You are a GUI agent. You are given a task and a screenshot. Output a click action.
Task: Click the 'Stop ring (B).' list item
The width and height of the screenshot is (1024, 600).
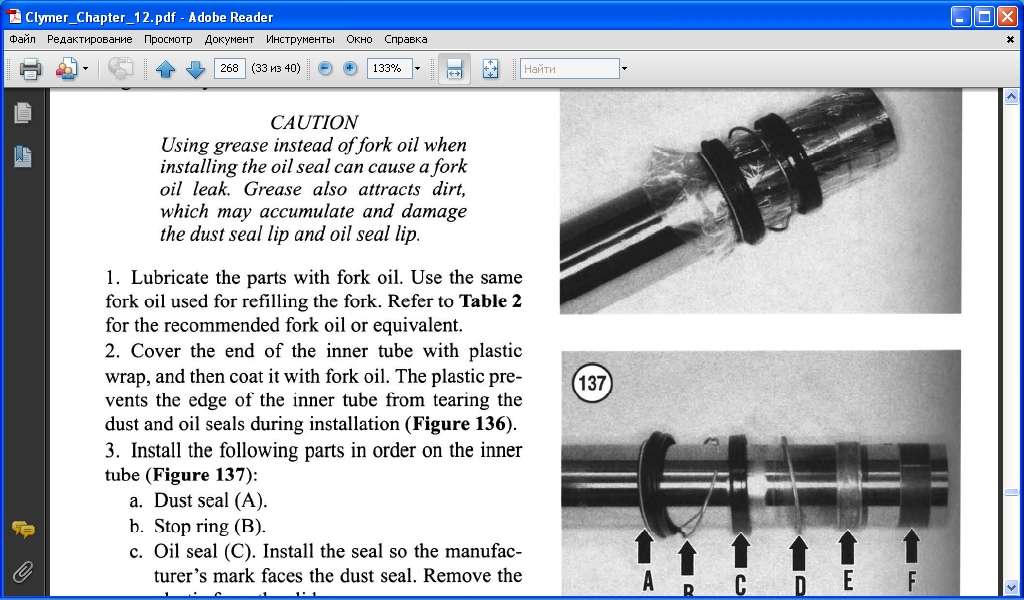[x=209, y=526]
